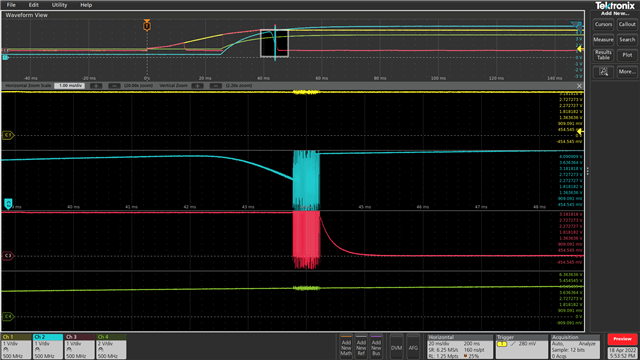Open the Ch 2 settings badge

click(x=48, y=347)
